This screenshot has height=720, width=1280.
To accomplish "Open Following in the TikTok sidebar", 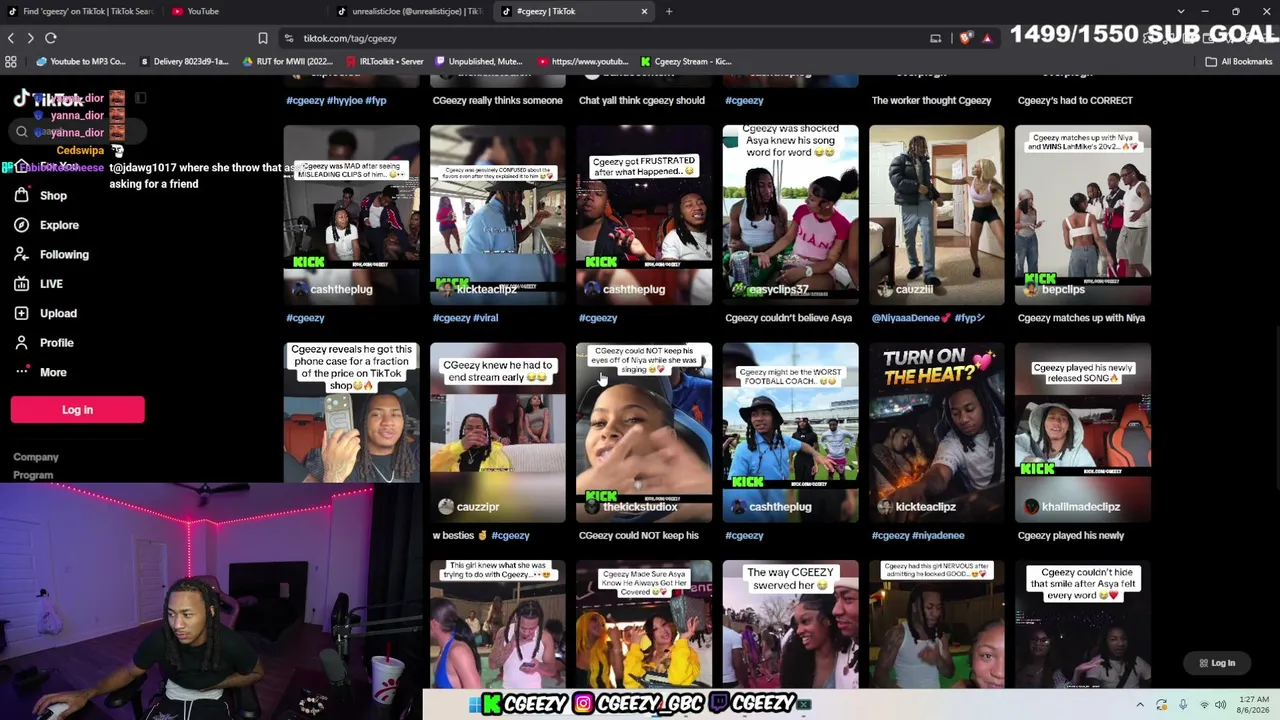I will pyautogui.click(x=64, y=254).
